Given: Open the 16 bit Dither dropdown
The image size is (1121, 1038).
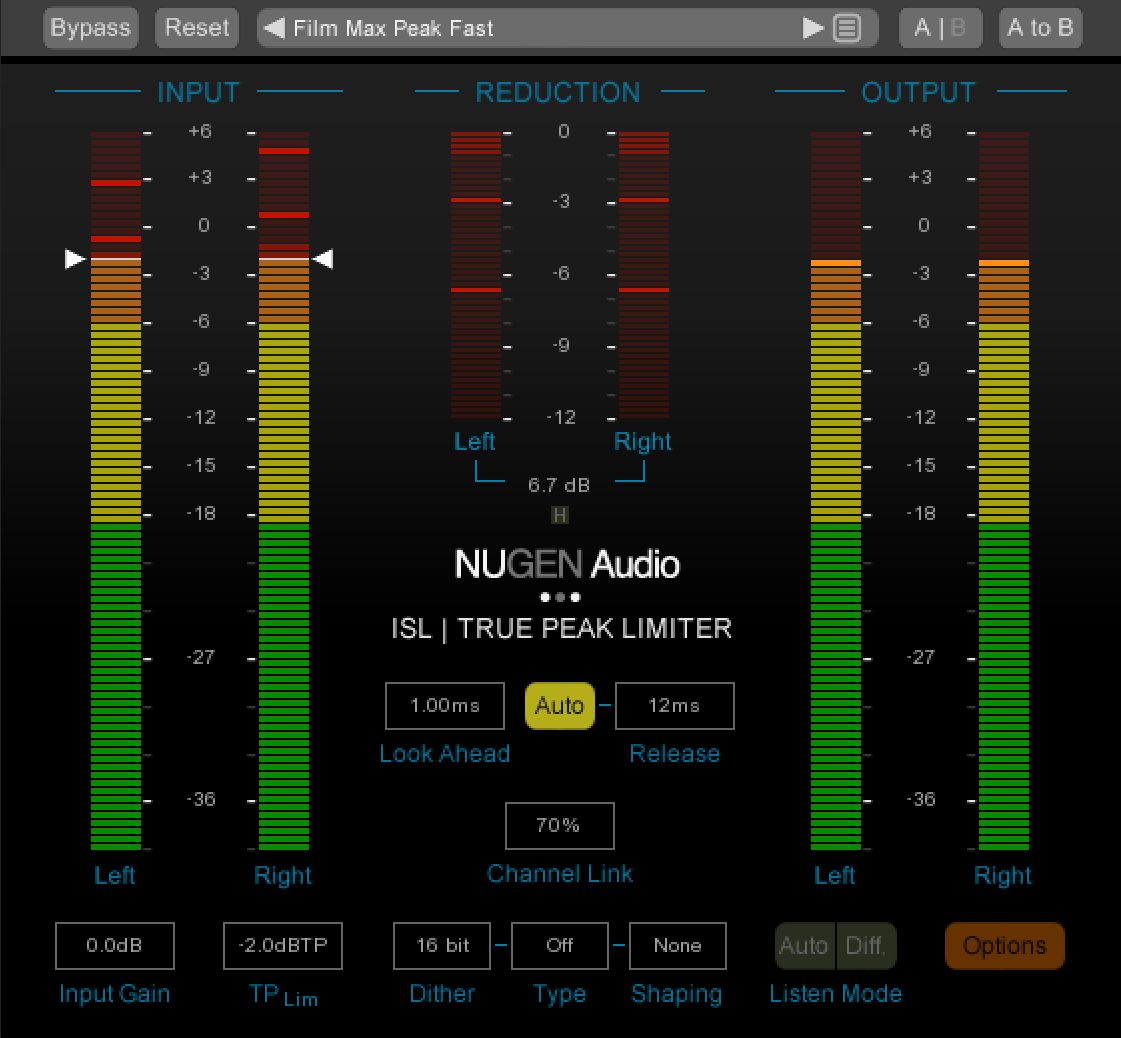Looking at the screenshot, I should click(443, 946).
